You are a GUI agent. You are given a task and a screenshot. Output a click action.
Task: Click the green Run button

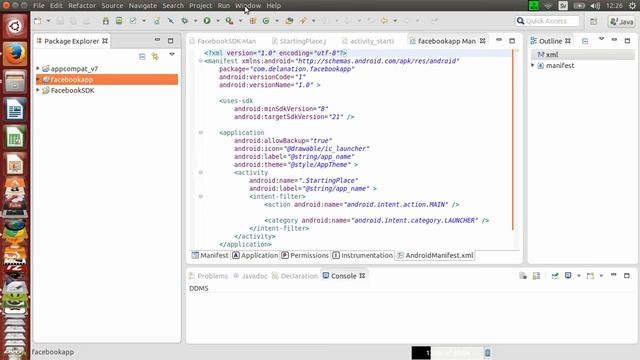click(x=207, y=21)
